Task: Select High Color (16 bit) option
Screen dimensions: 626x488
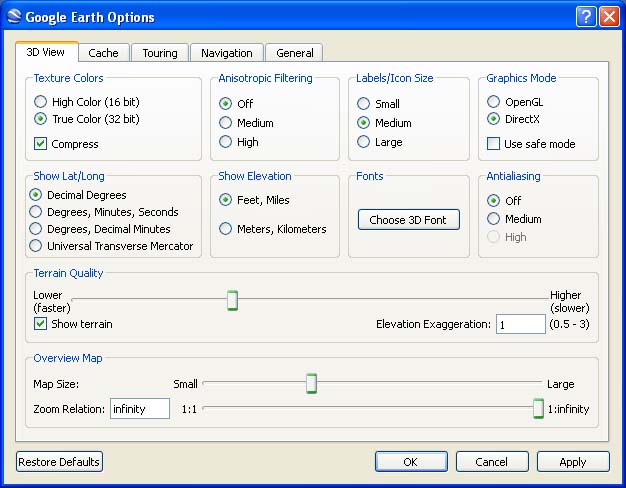Action: pyautogui.click(x=41, y=102)
